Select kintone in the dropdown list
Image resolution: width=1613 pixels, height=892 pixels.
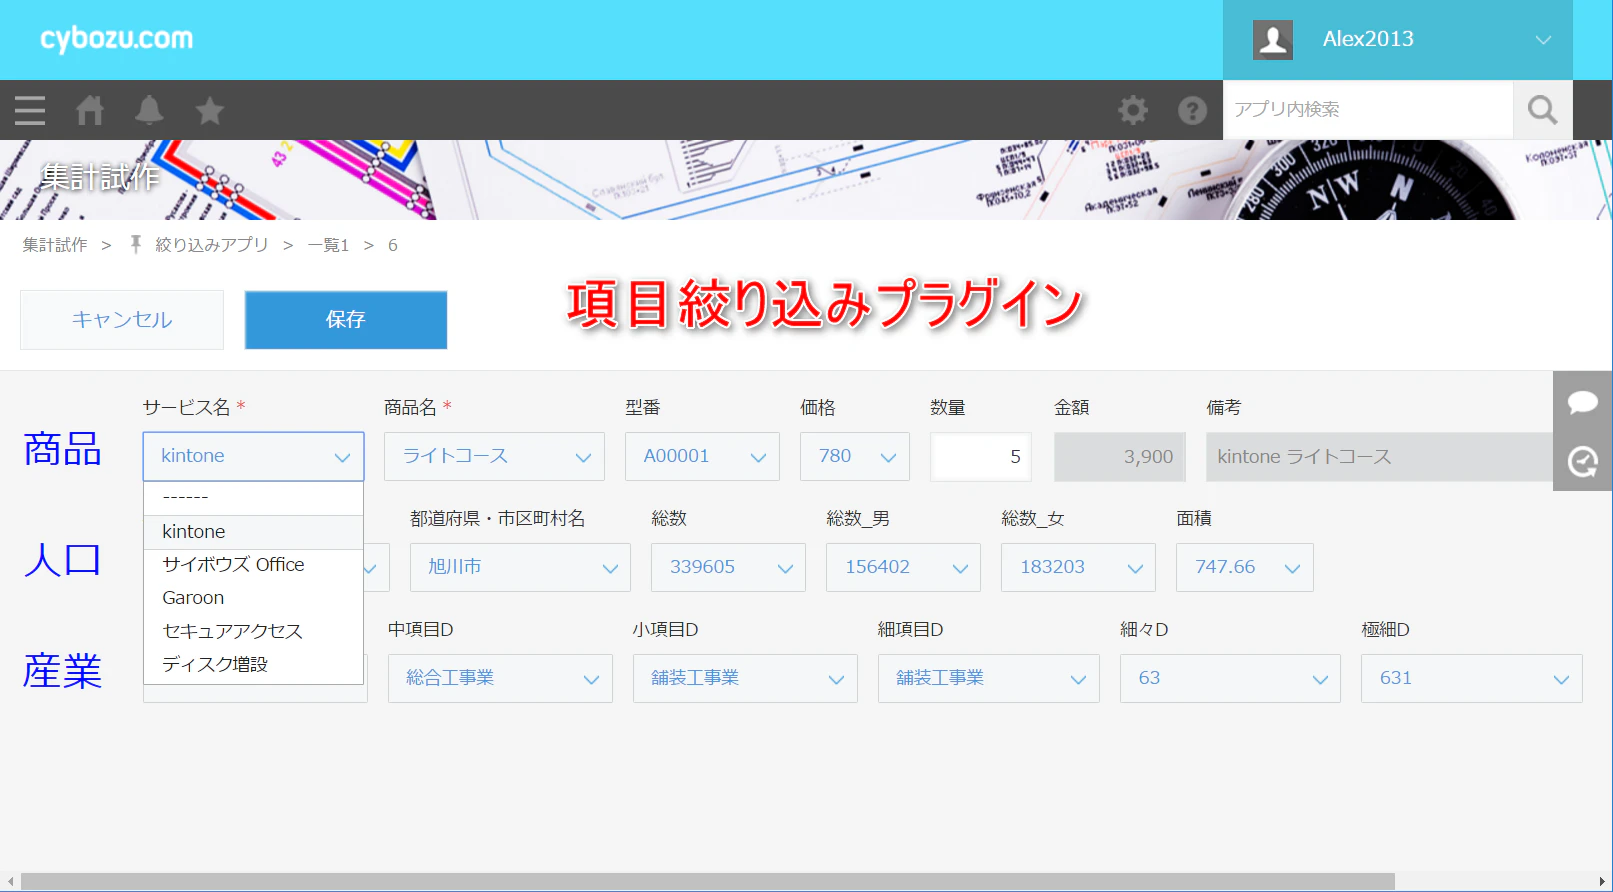point(254,532)
